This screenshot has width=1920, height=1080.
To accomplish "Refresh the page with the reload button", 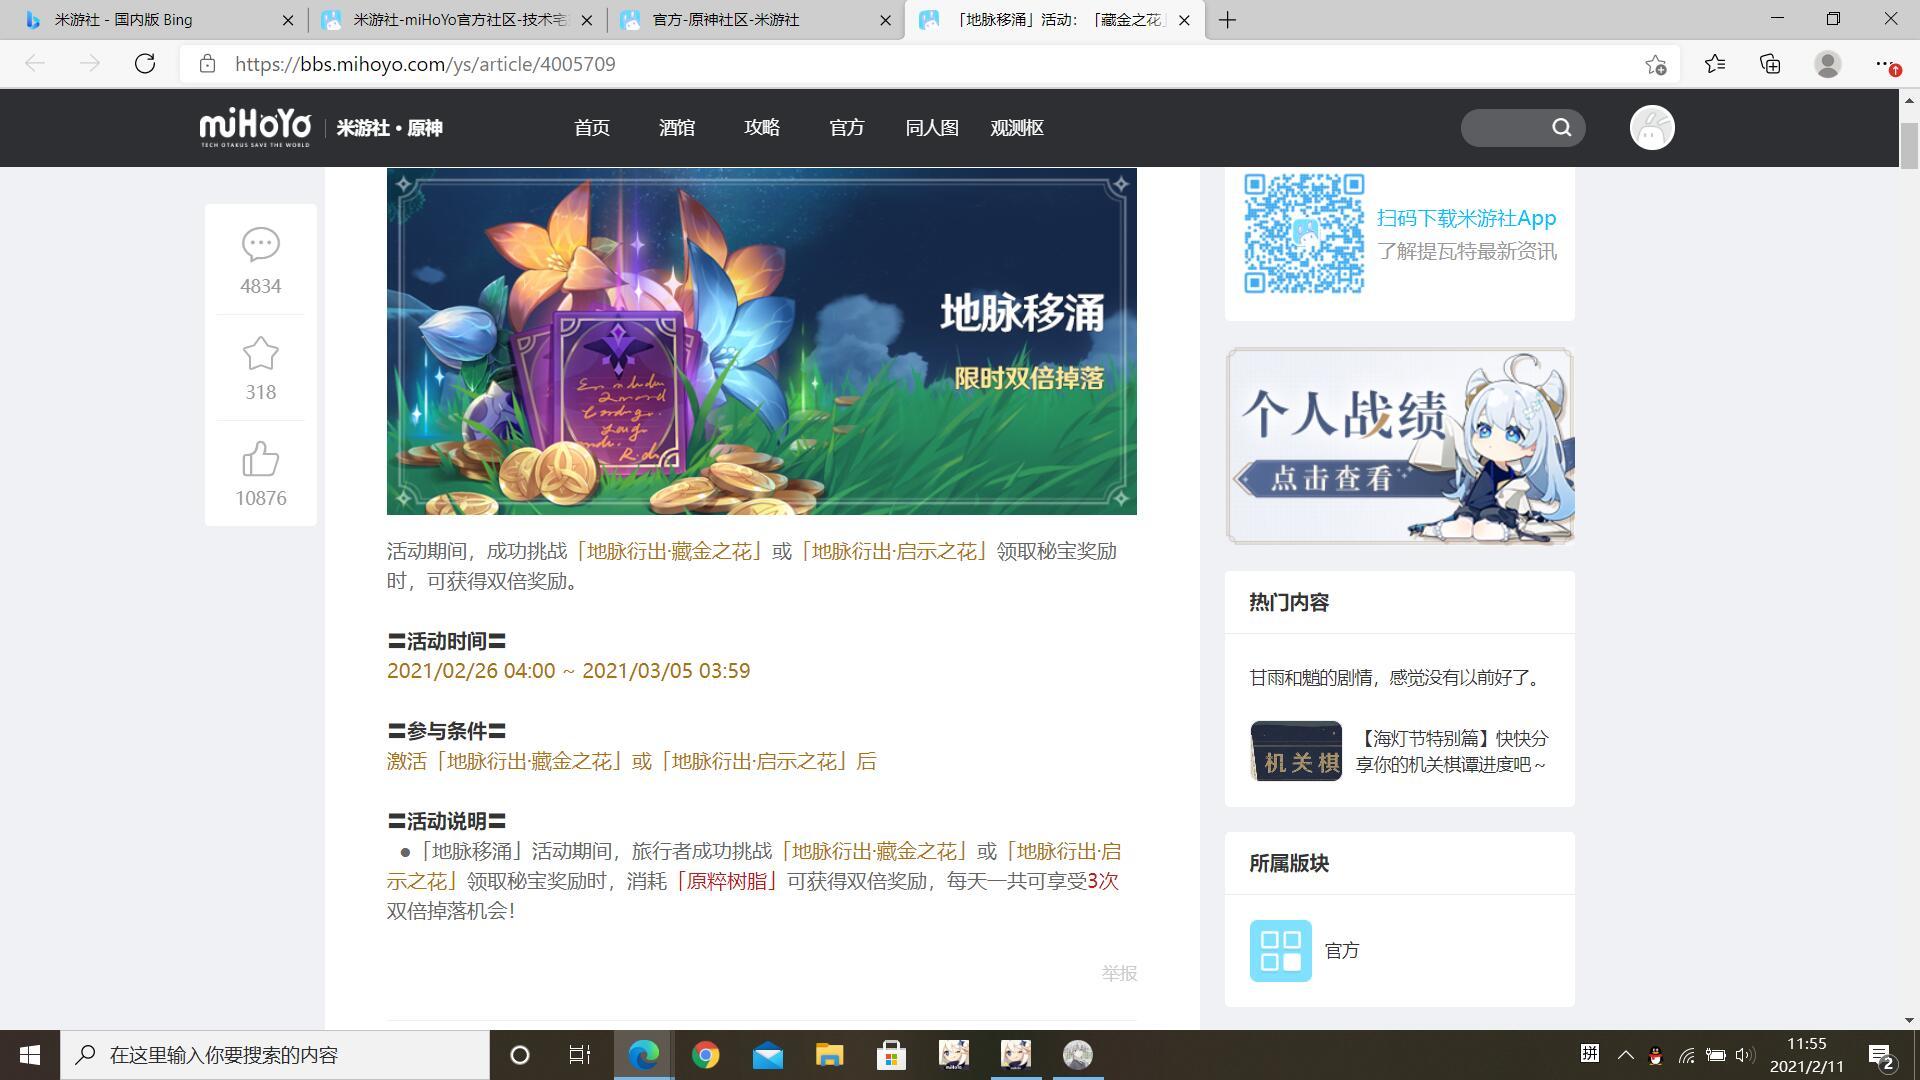I will click(x=145, y=64).
